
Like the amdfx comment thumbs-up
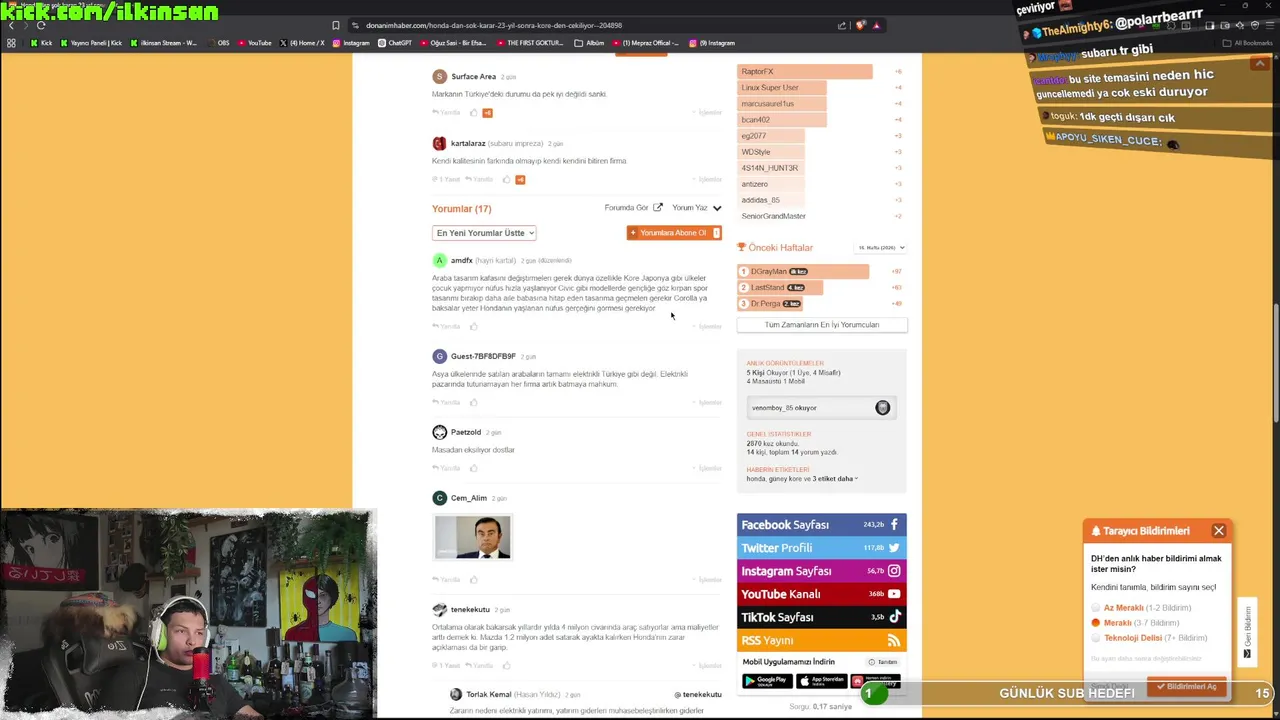(x=474, y=326)
